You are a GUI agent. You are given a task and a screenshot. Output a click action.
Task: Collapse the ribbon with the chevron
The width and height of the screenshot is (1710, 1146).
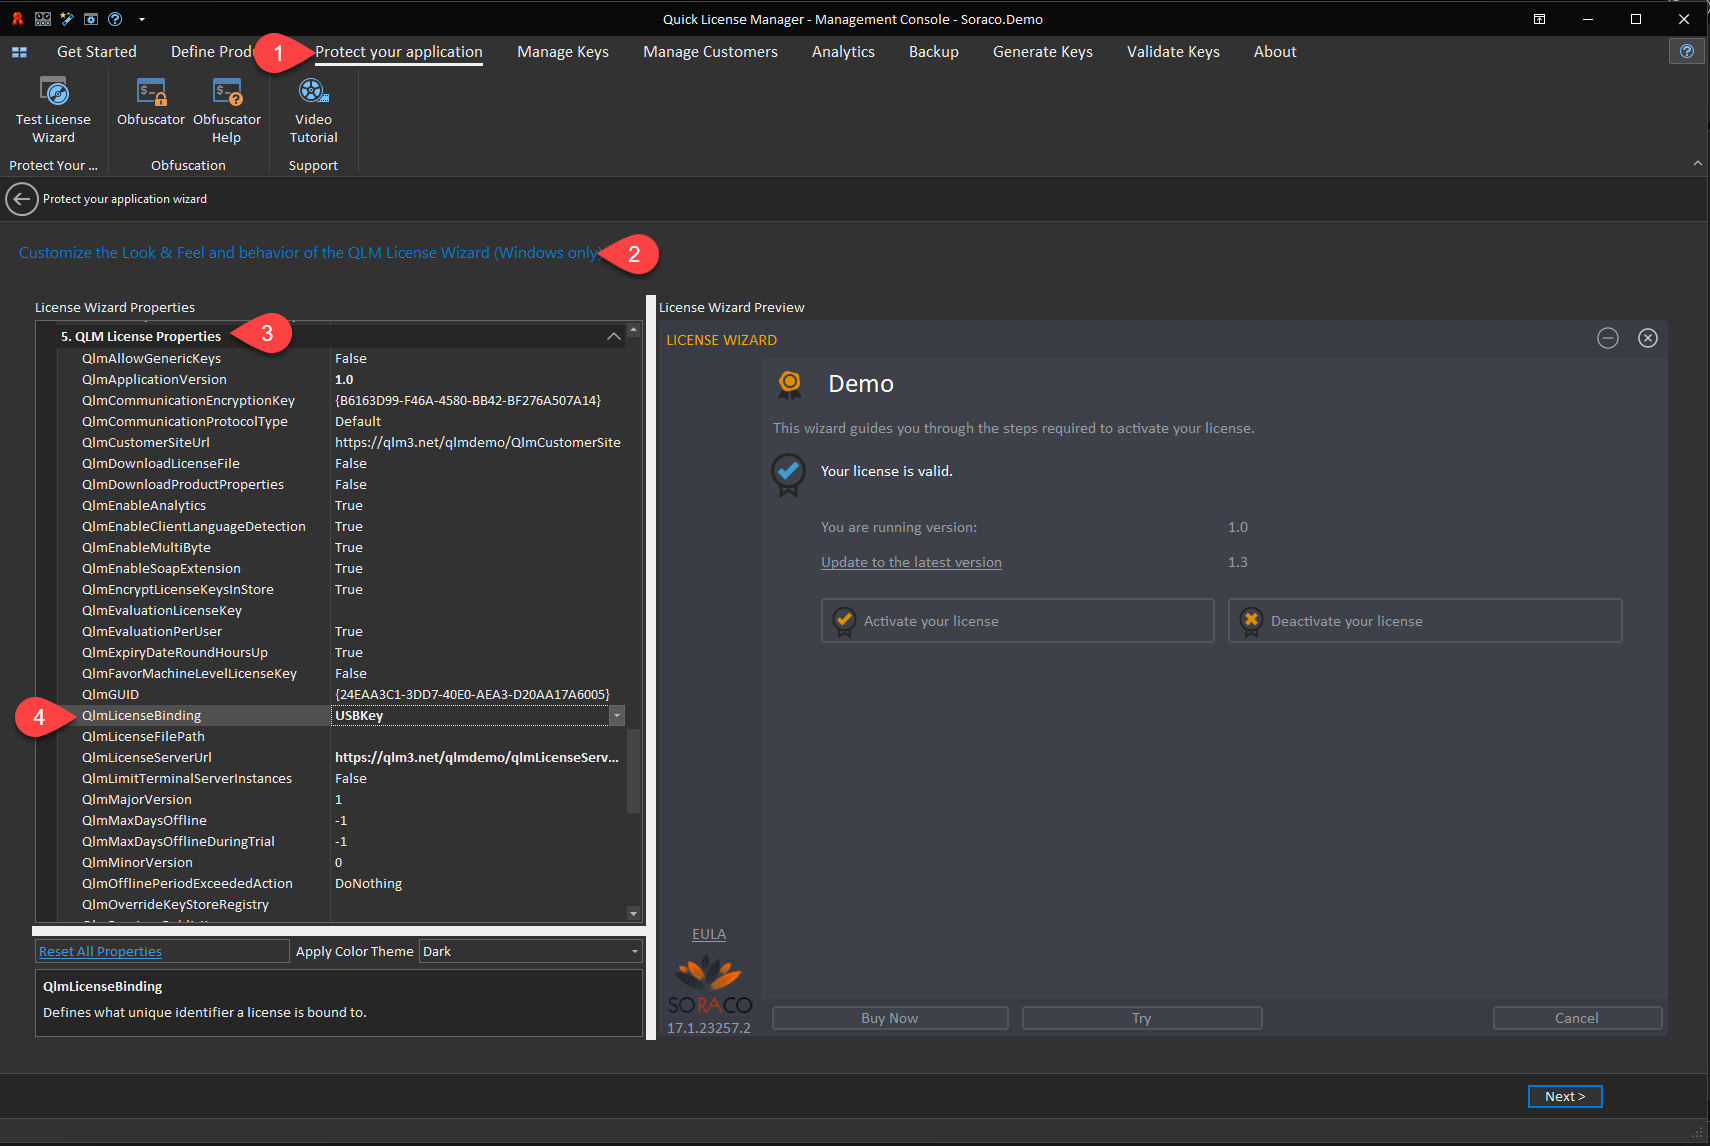coord(1697,163)
